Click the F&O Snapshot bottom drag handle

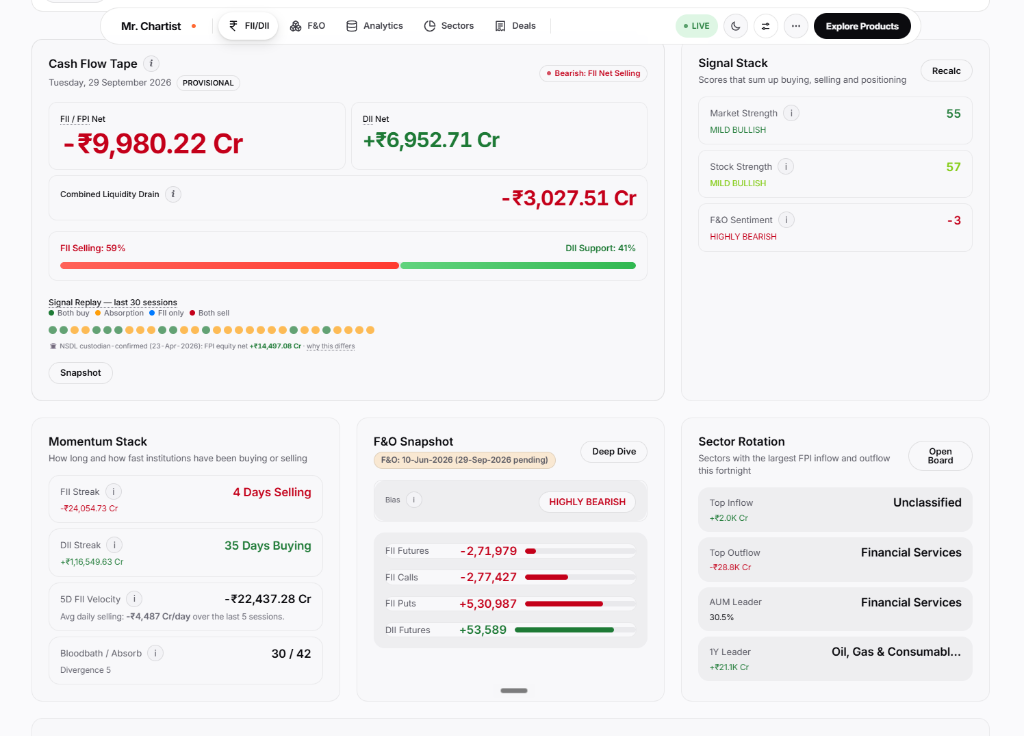pyautogui.click(x=514, y=690)
